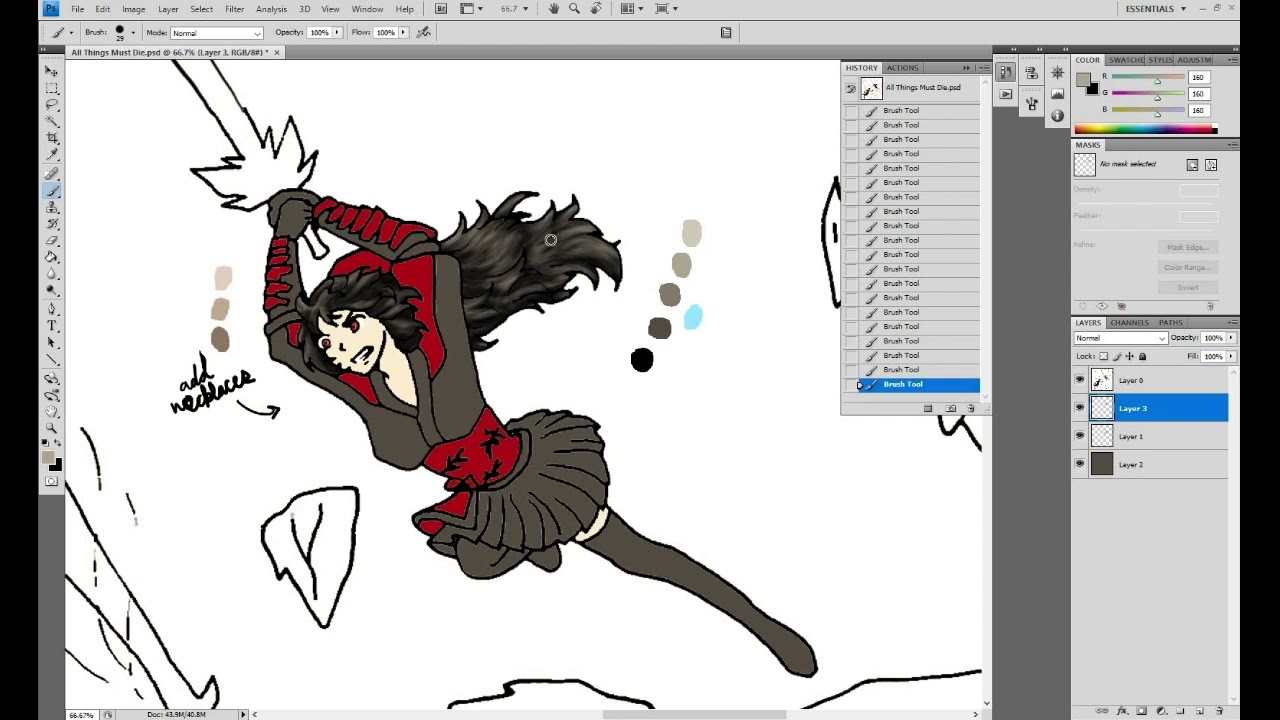Open the collapsed Histogram panel icon
Image resolution: width=1280 pixels, height=720 pixels.
[1057, 95]
